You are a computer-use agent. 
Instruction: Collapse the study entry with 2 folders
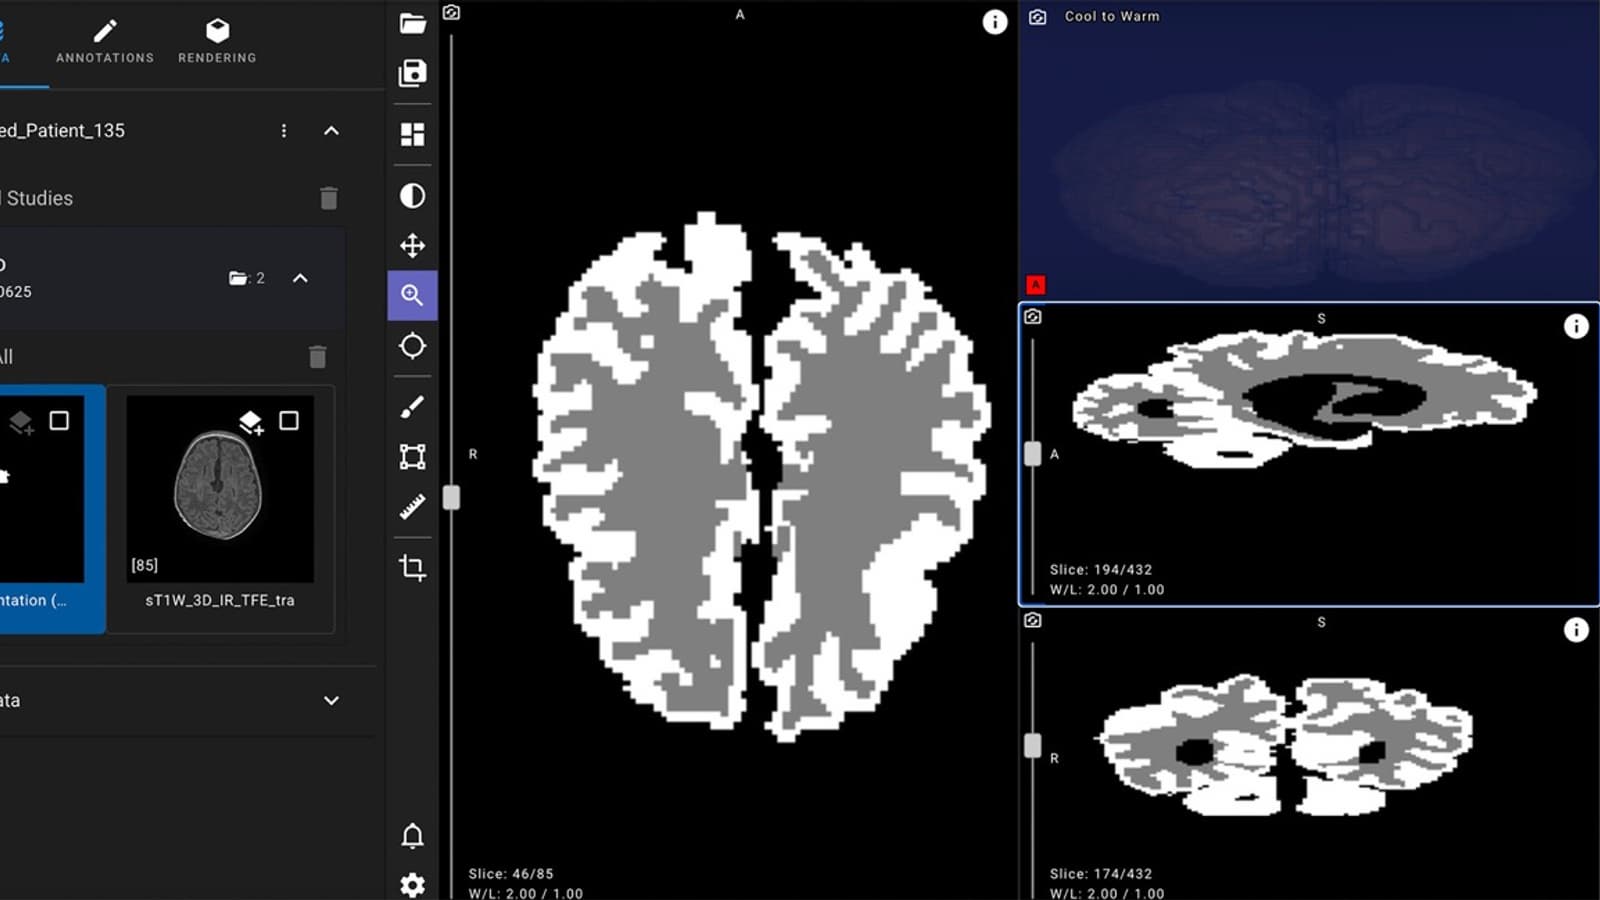tap(300, 278)
